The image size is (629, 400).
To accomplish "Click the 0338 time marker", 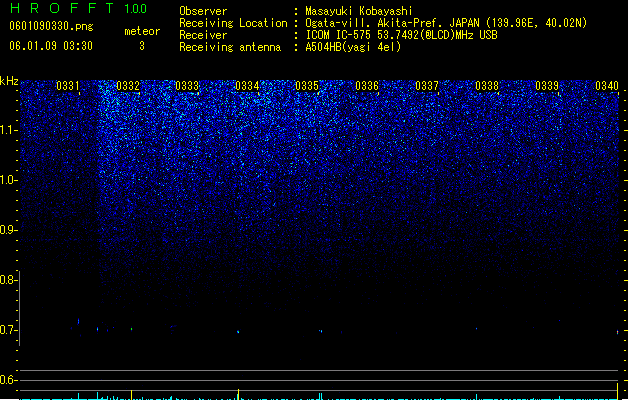I will point(487,86).
